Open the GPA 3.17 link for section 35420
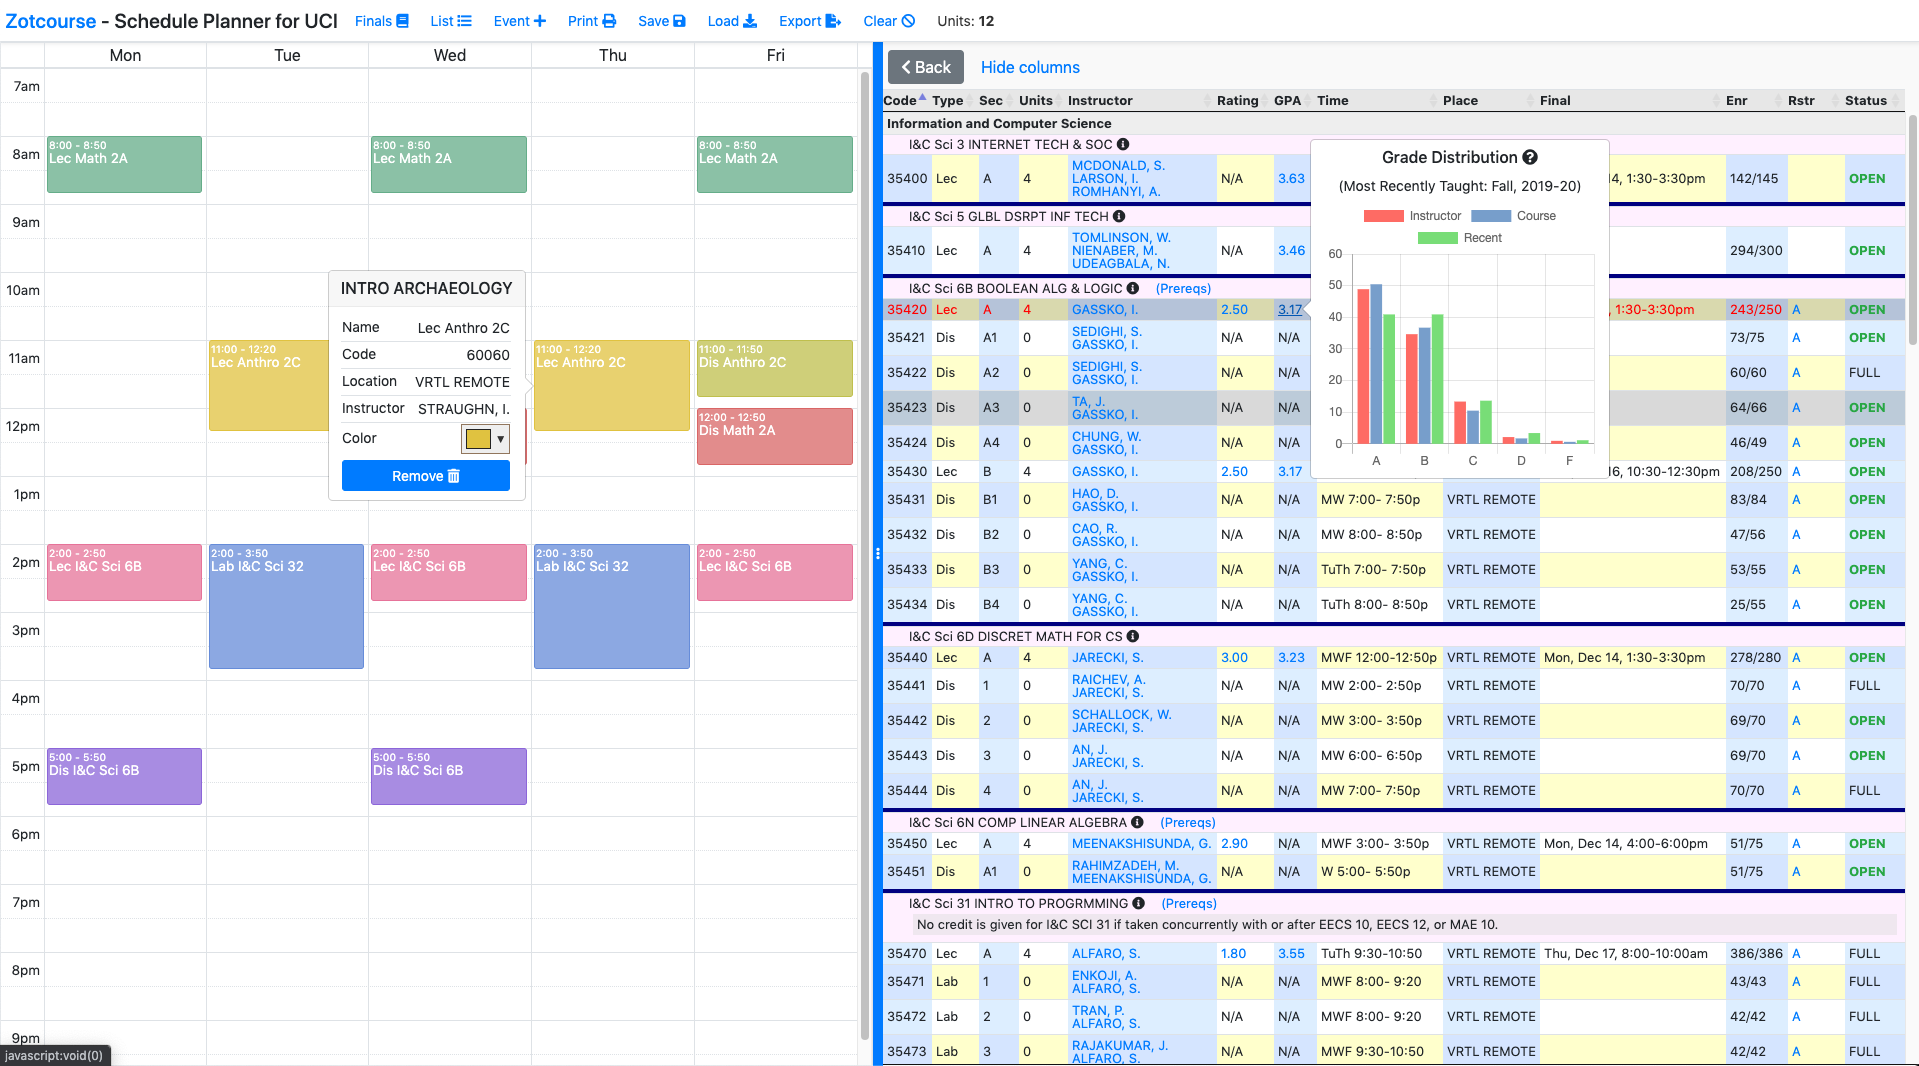This screenshot has height=1066, width=1919. [1291, 309]
